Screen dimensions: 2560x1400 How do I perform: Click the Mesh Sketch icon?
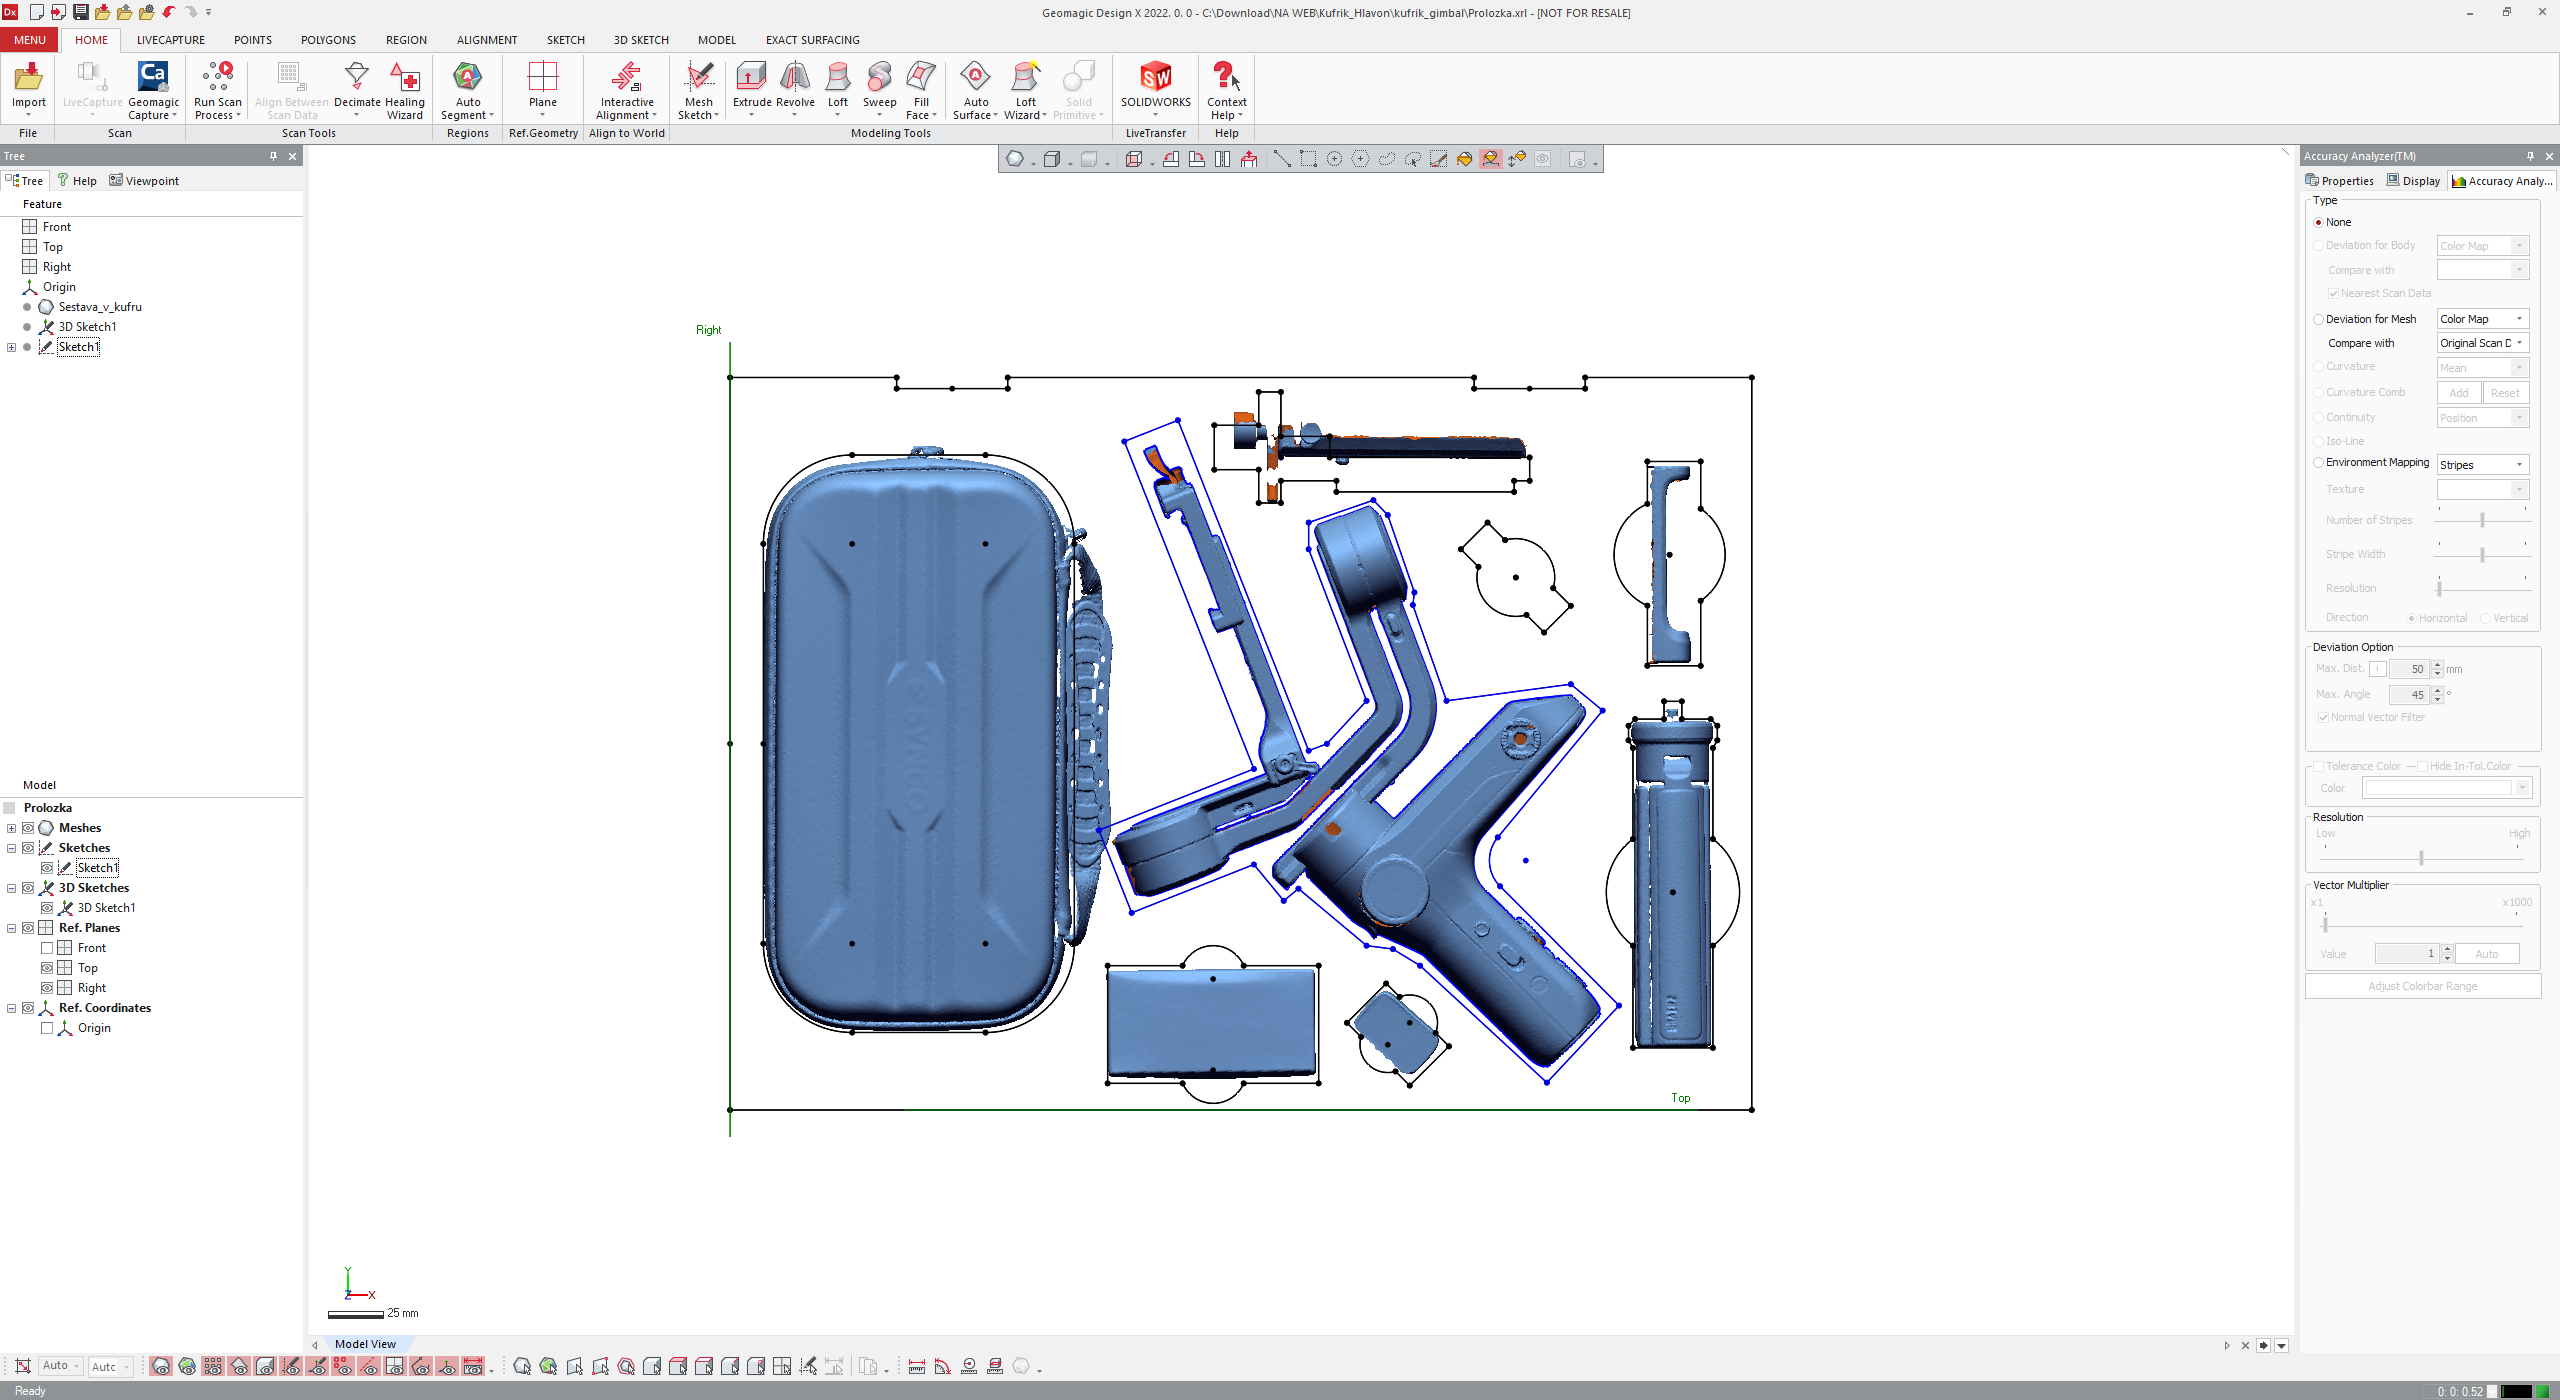[698, 78]
